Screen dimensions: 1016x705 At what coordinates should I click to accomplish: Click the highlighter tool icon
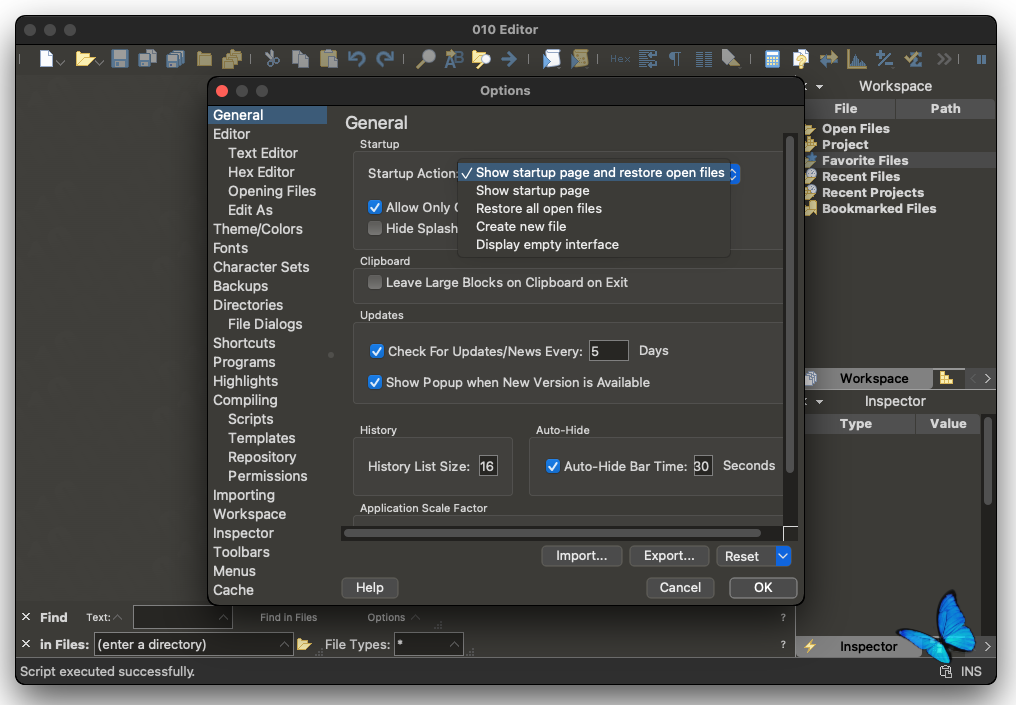[x=731, y=59]
